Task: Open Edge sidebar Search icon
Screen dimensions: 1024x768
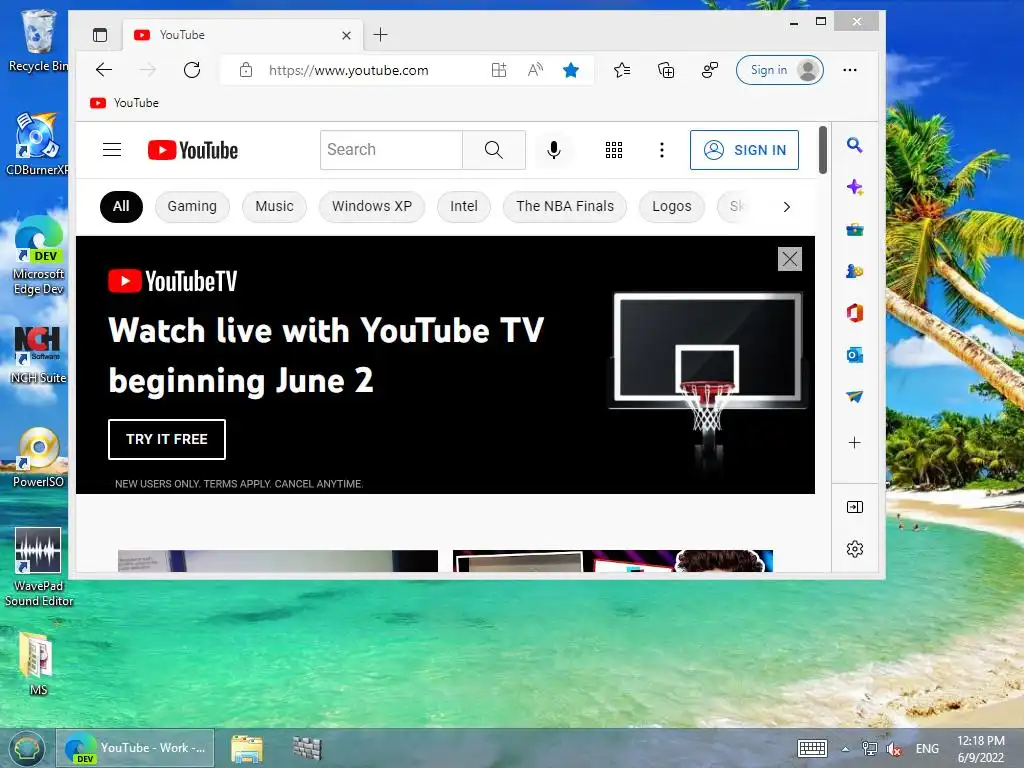Action: tap(854, 145)
